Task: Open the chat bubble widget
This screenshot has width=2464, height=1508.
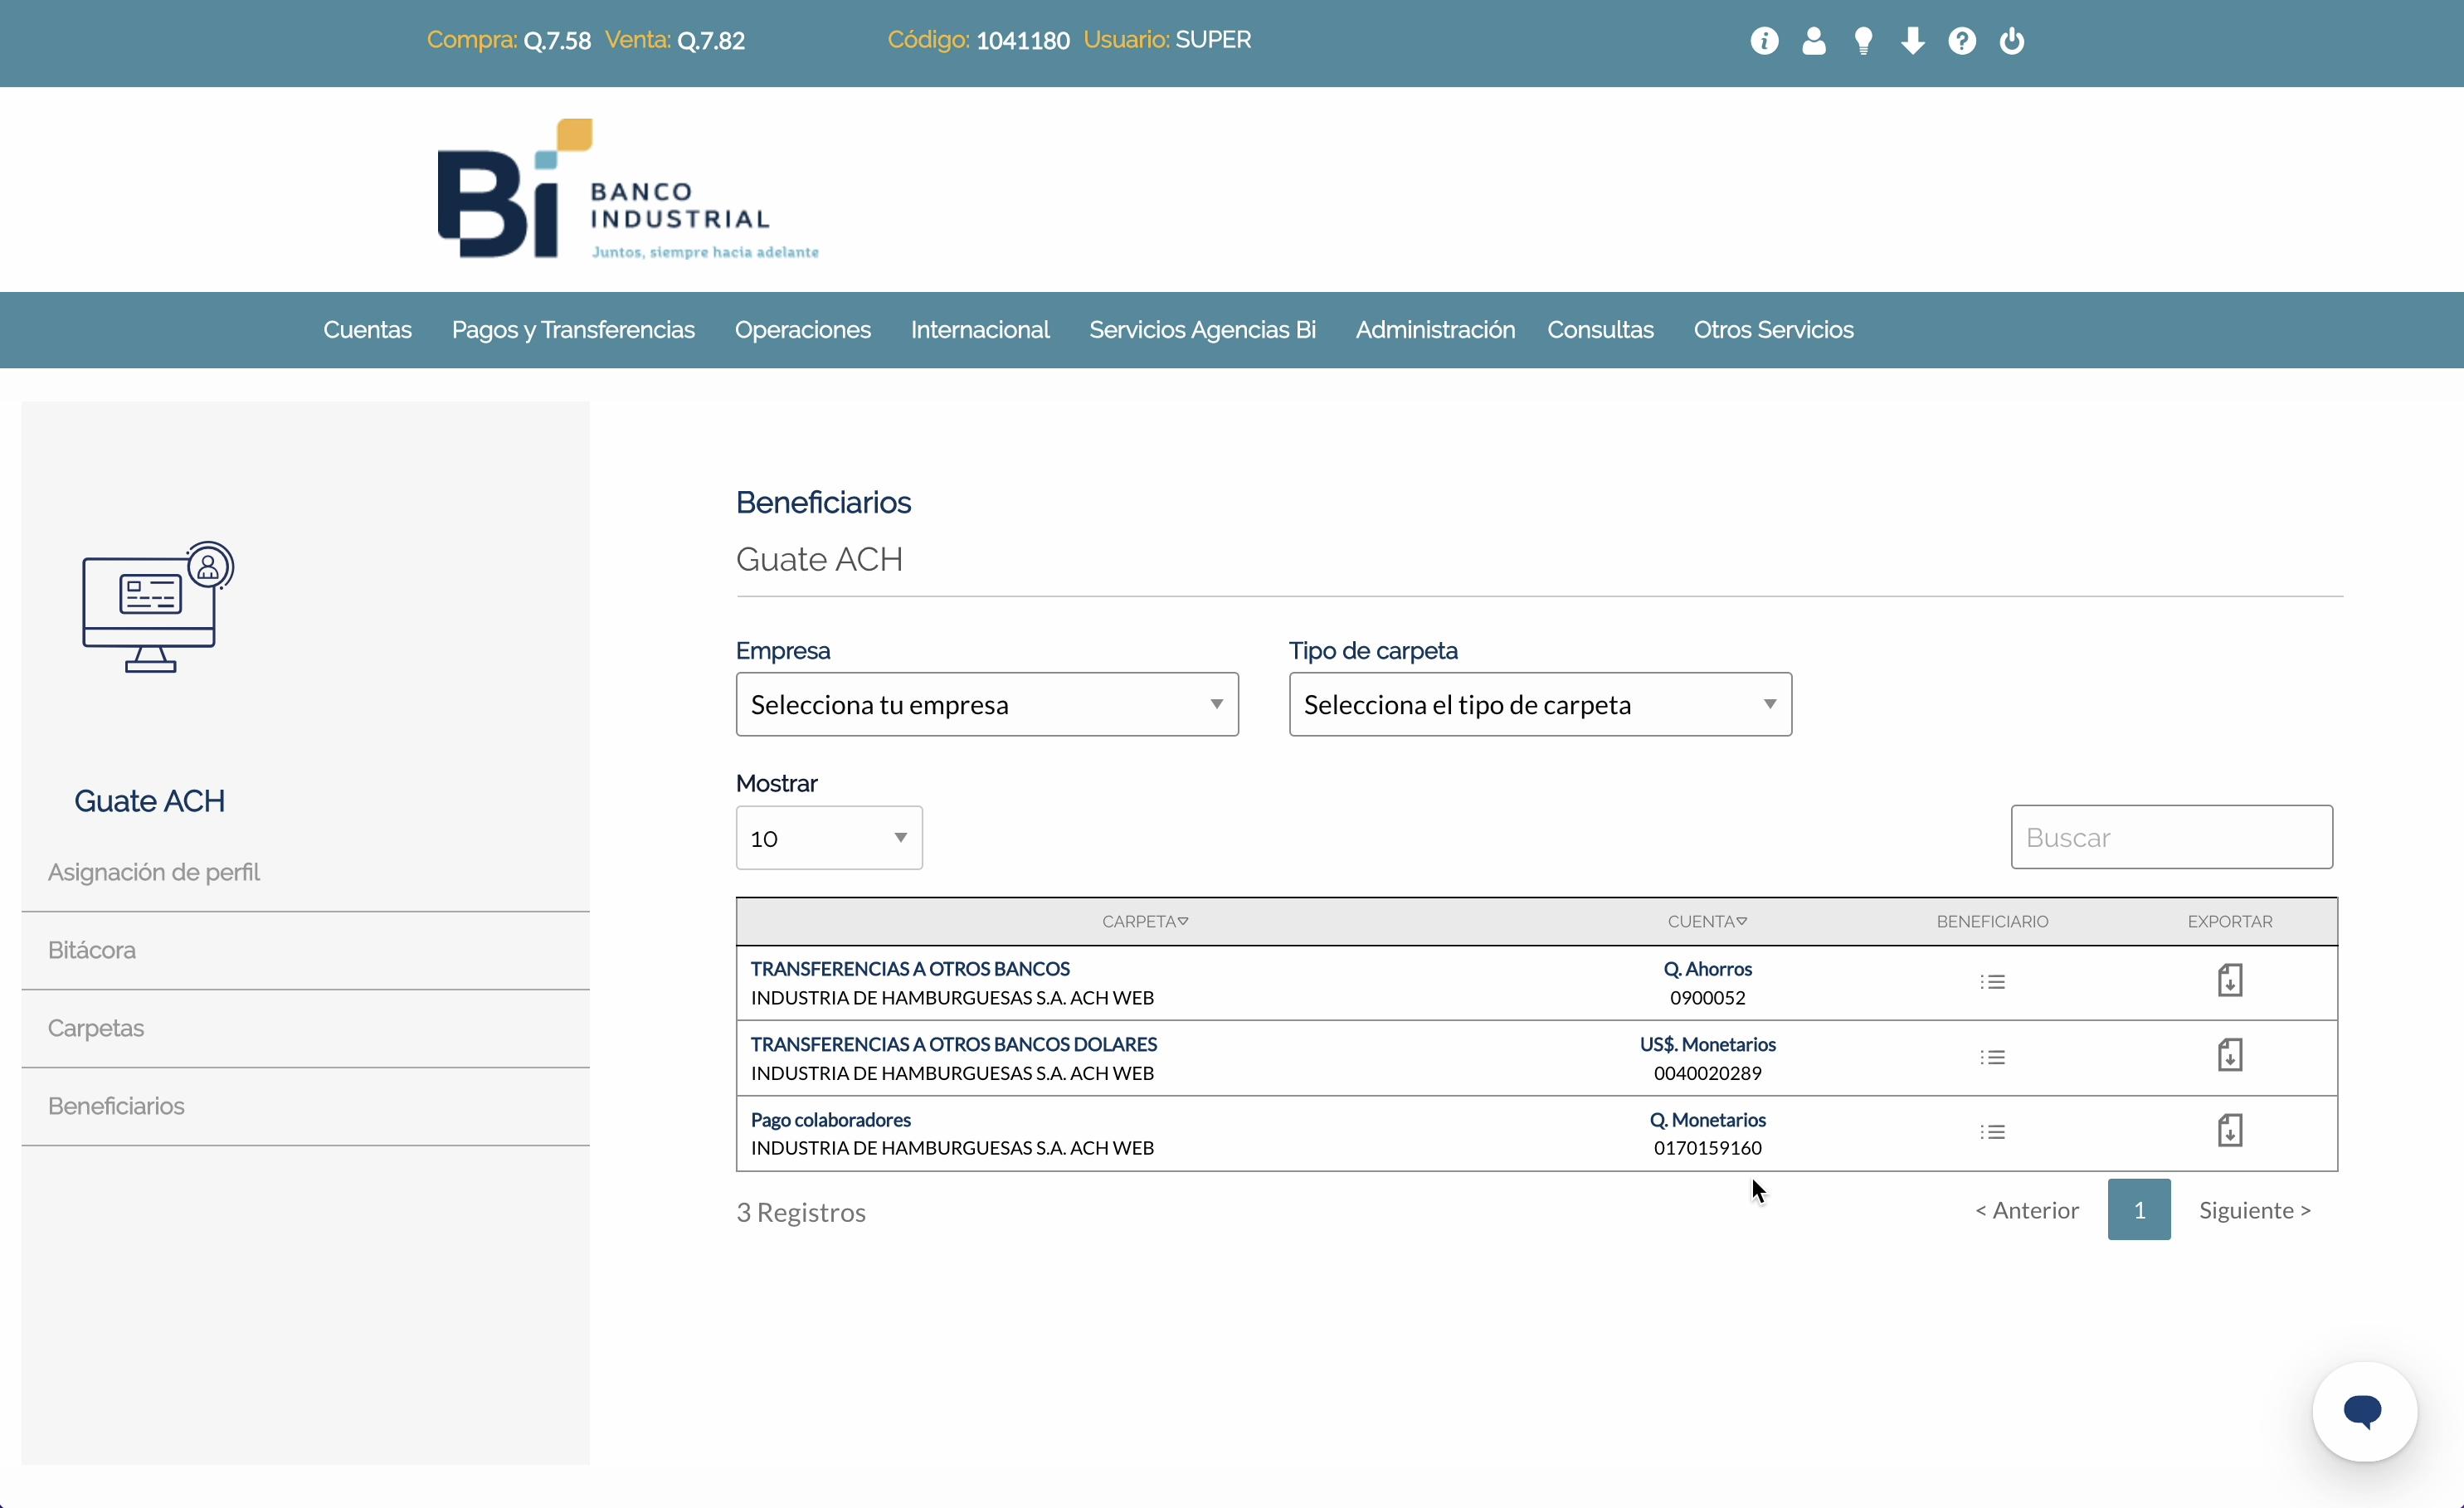Action: coord(2363,1411)
